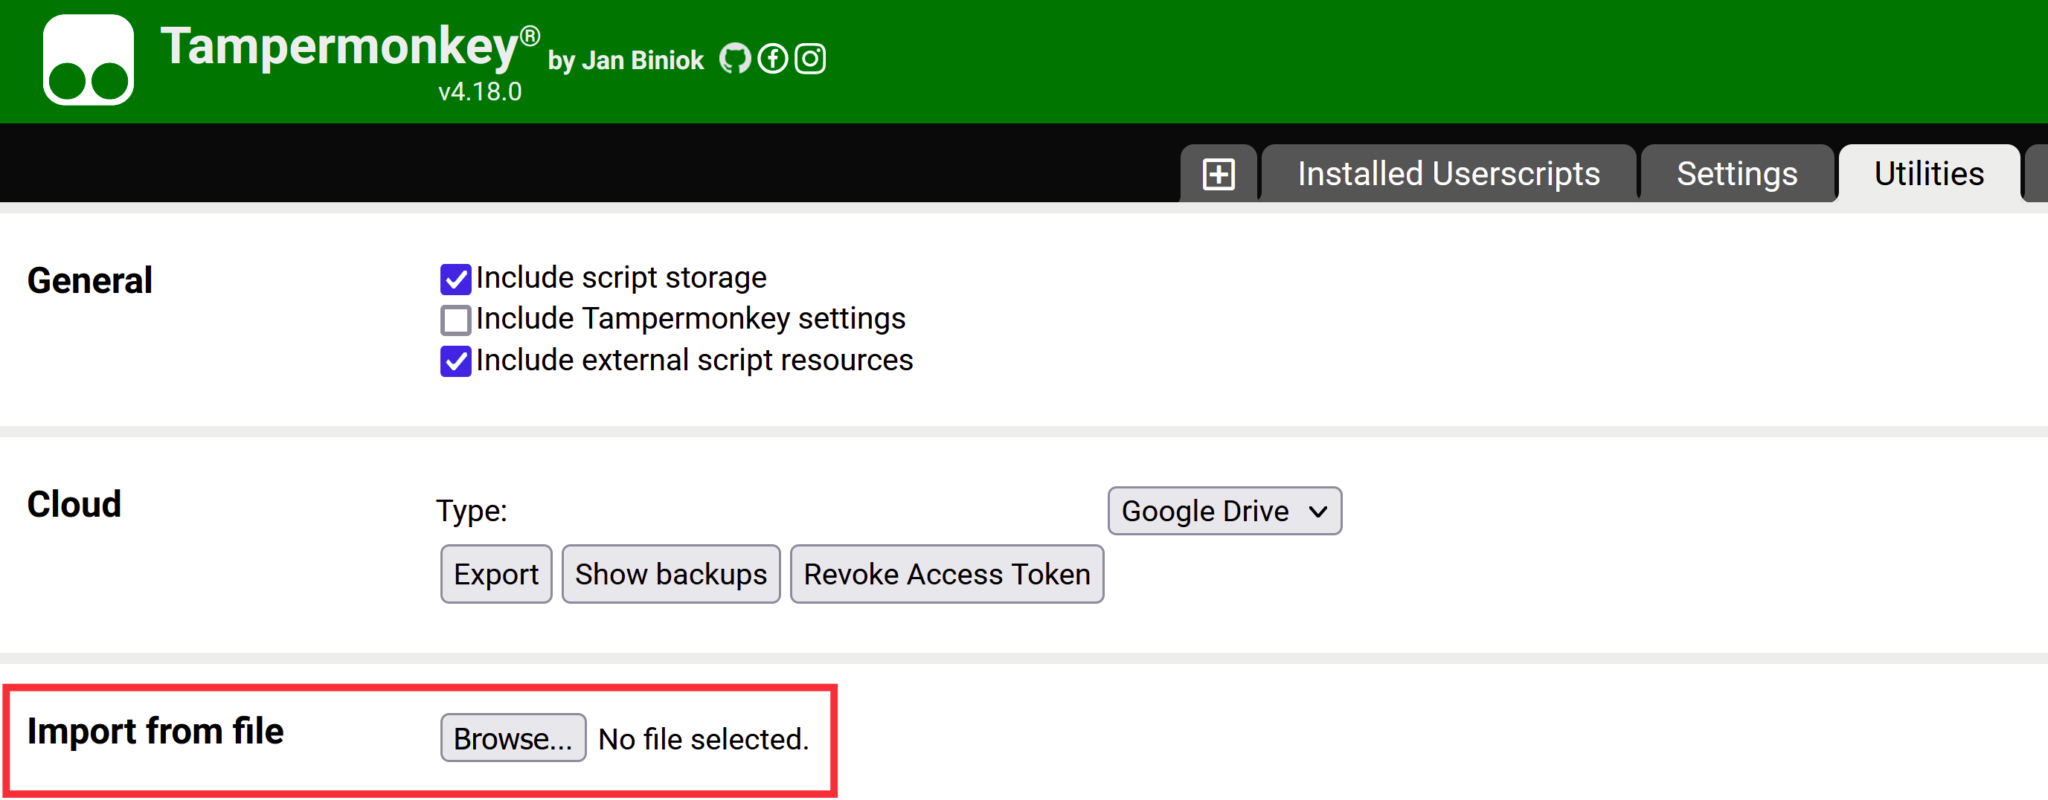Open the Settings tab

click(x=1737, y=174)
